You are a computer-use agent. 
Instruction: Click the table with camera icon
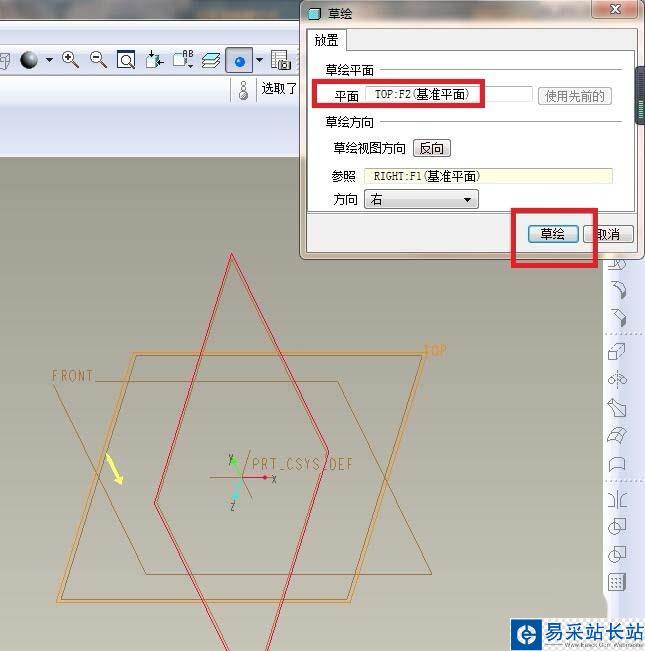click(281, 60)
